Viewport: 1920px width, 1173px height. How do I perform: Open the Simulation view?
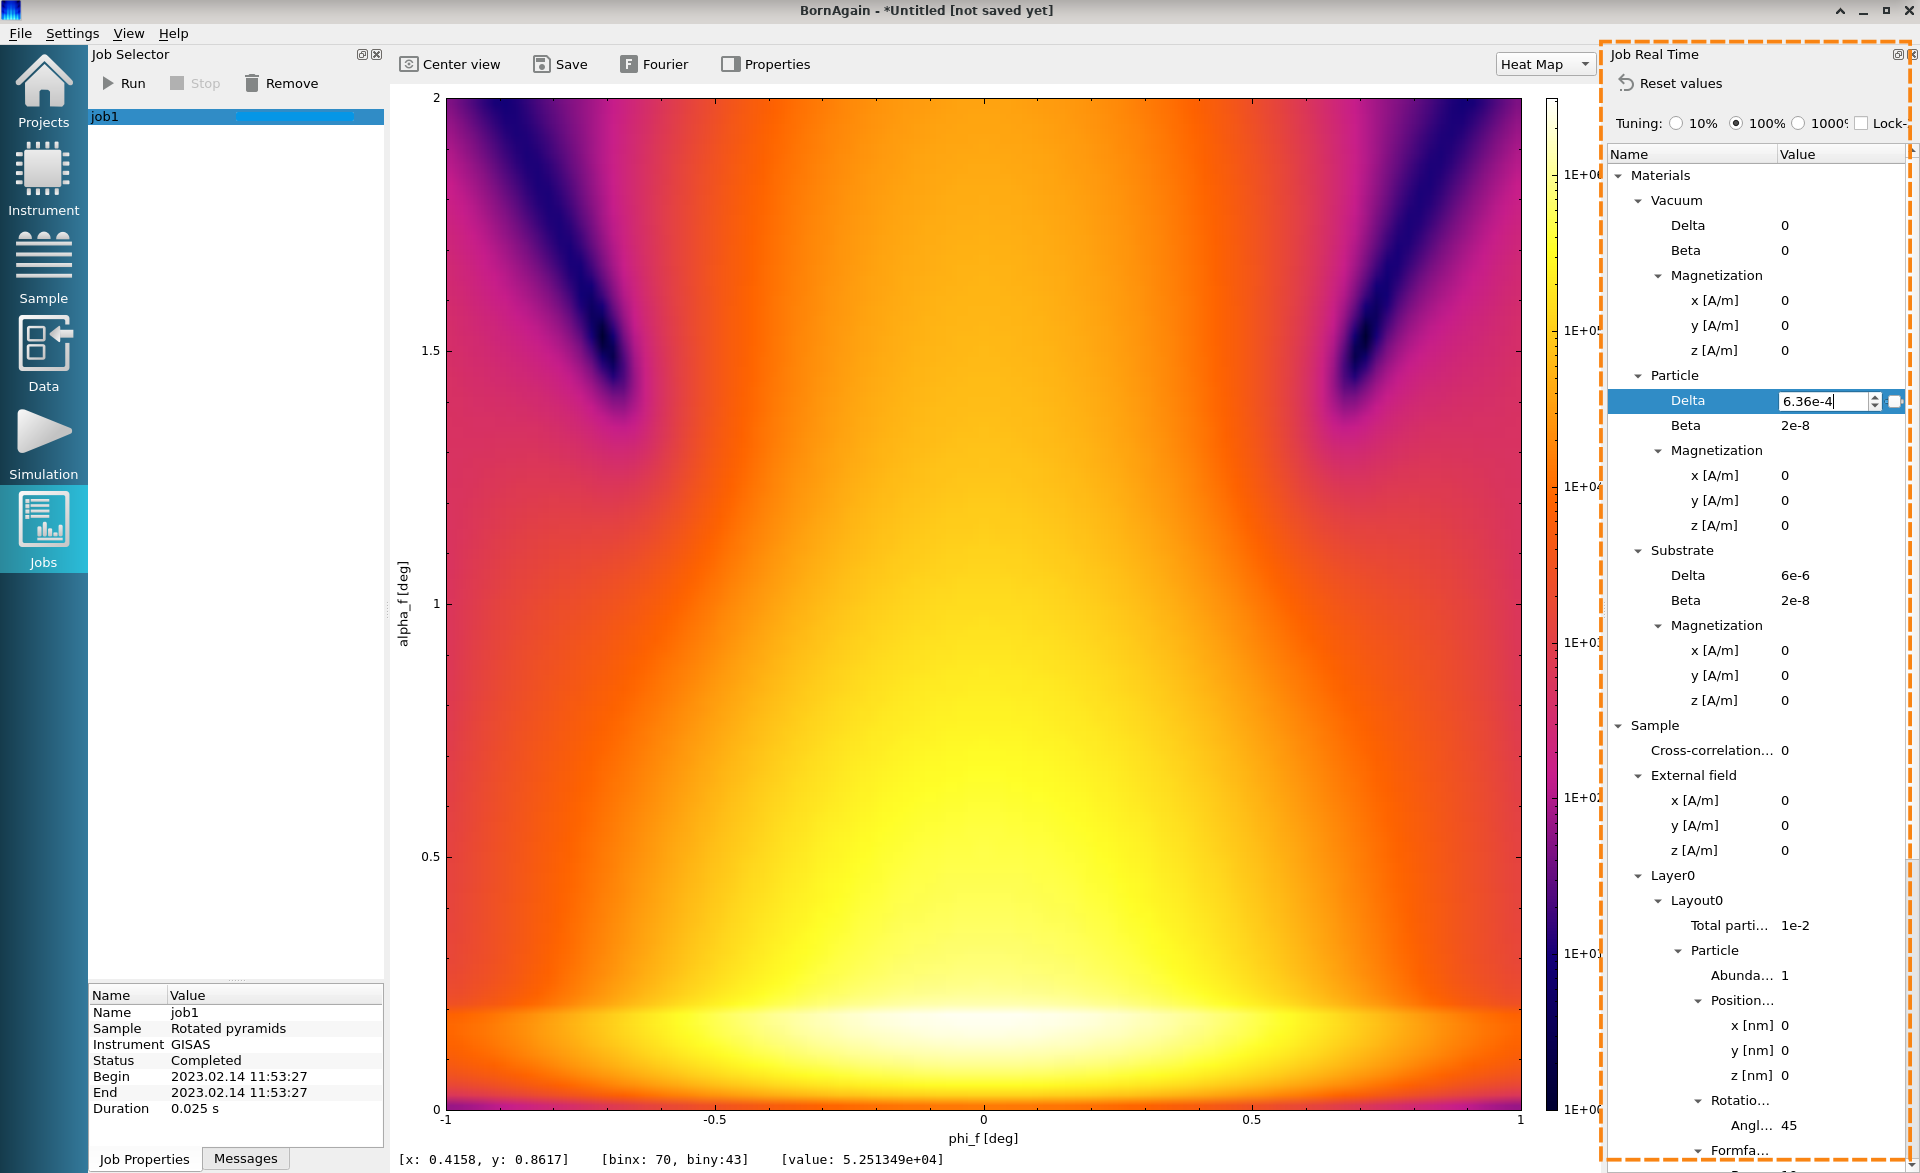pos(44,444)
